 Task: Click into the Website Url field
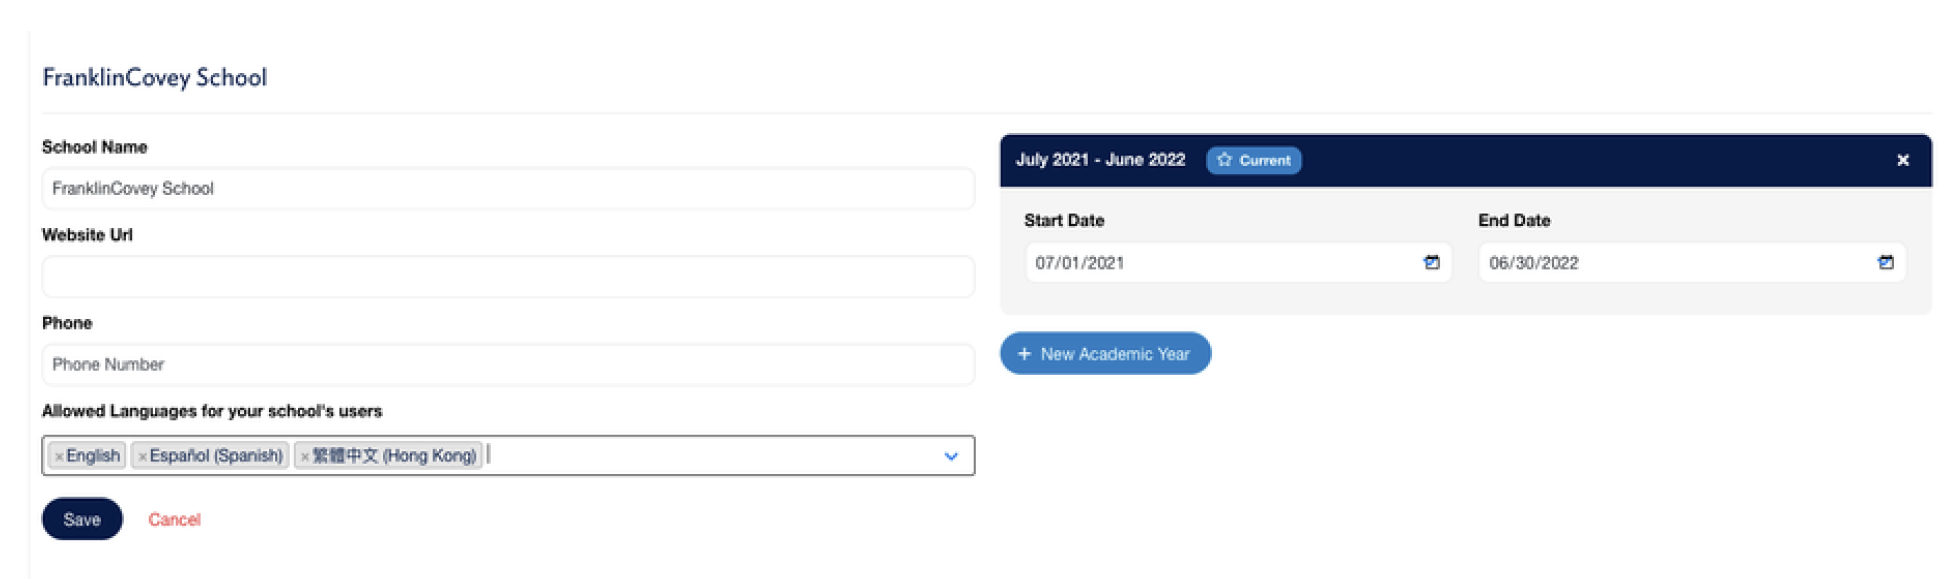click(508, 277)
